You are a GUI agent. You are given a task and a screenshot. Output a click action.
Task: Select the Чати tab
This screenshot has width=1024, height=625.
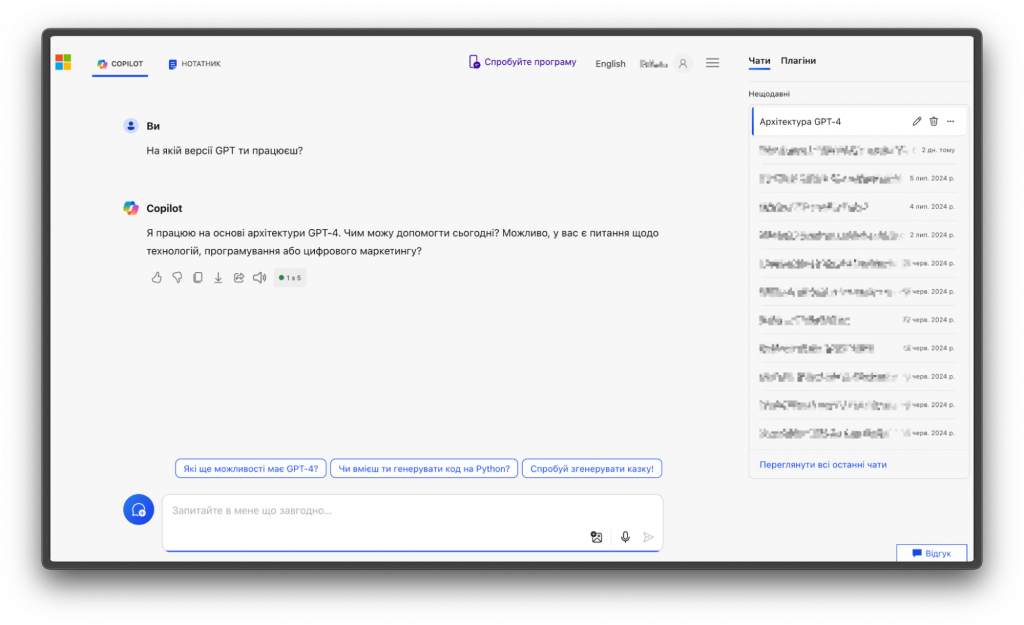(x=759, y=61)
